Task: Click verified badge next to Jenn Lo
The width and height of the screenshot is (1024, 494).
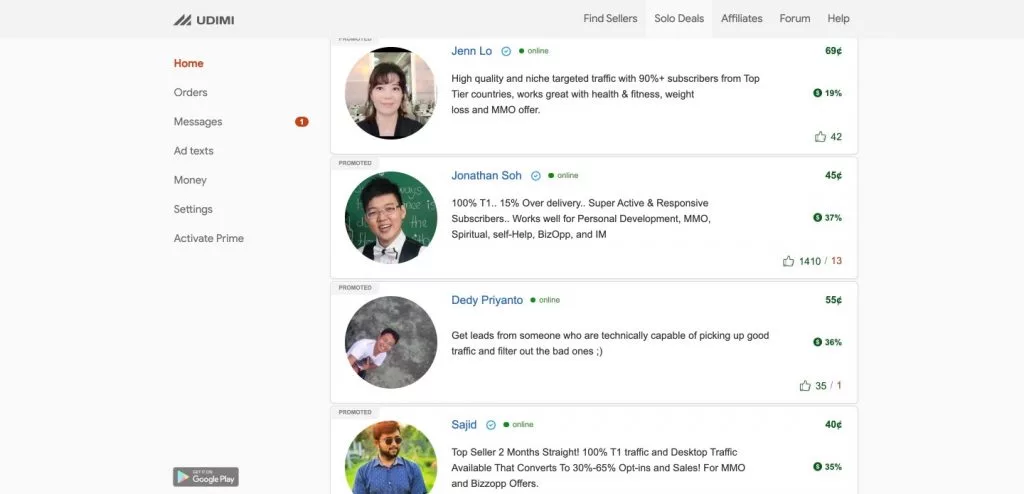Action: (x=505, y=51)
